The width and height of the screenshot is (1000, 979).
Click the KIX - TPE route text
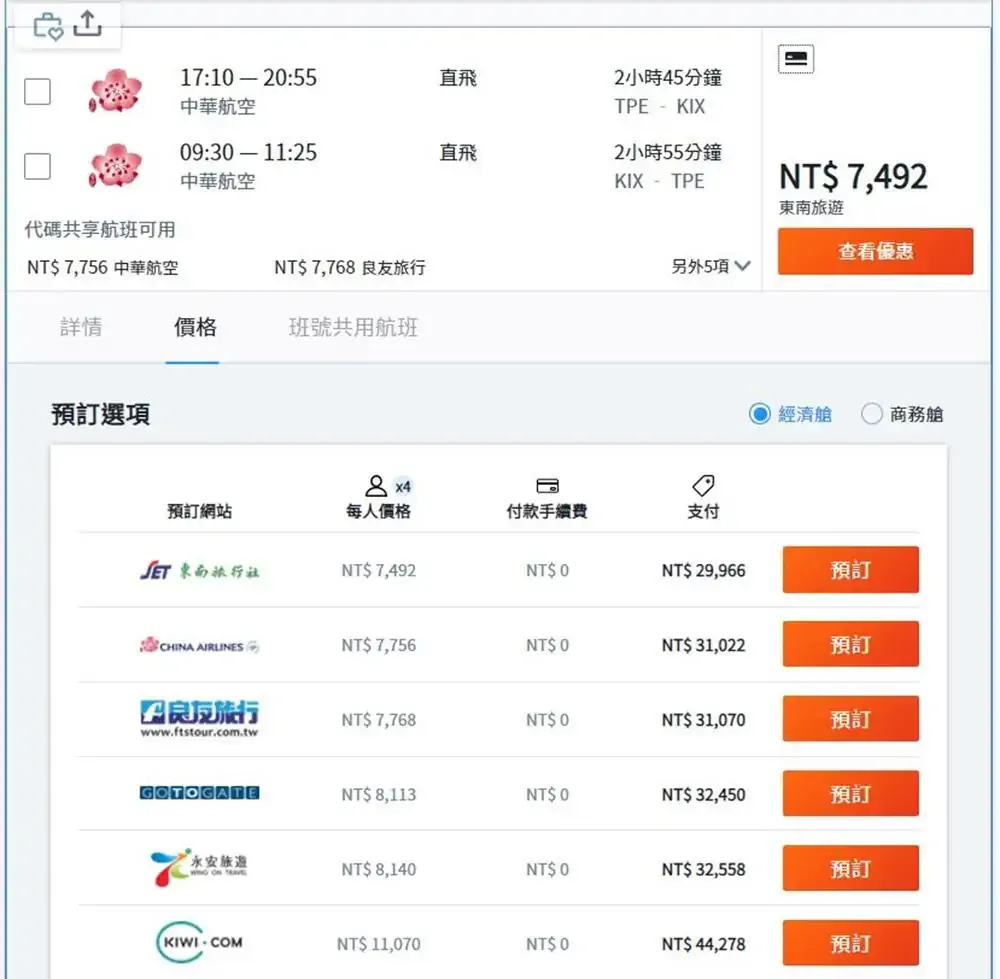[659, 181]
